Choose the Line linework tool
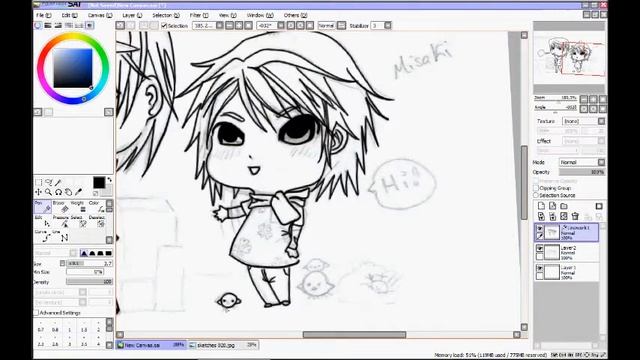640x360 pixels. [x=60, y=236]
